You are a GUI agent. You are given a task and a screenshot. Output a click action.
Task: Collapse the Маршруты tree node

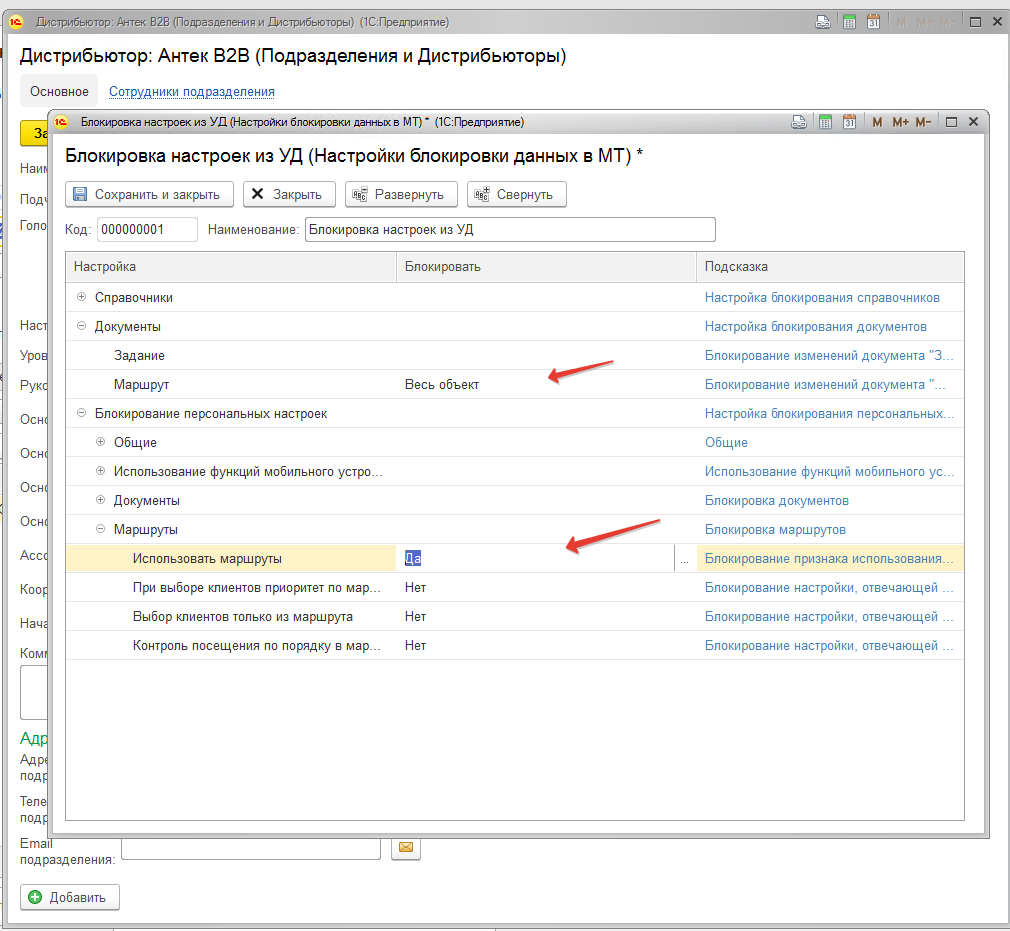(x=100, y=529)
